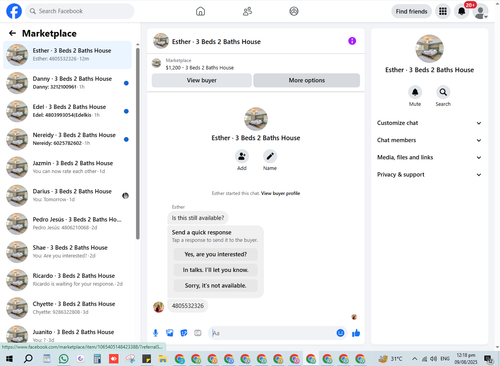
Task: Click the message bubble '4805532326'
Action: 188,306
